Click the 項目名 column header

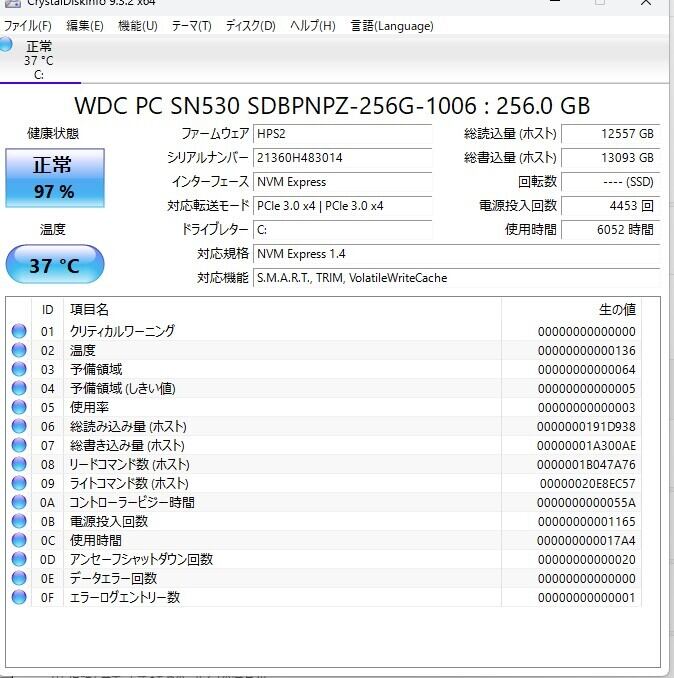click(x=282, y=310)
